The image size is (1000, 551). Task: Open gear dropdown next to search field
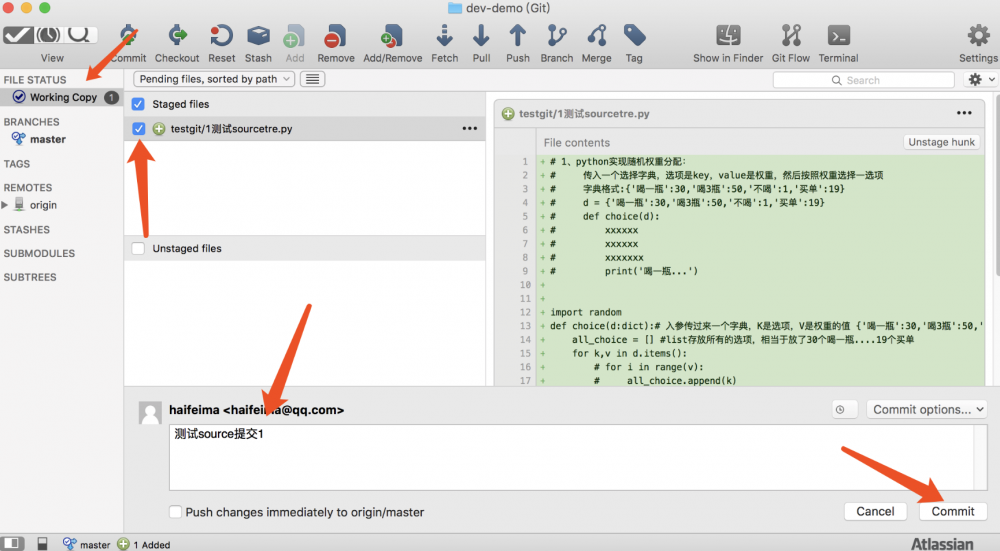[981, 80]
